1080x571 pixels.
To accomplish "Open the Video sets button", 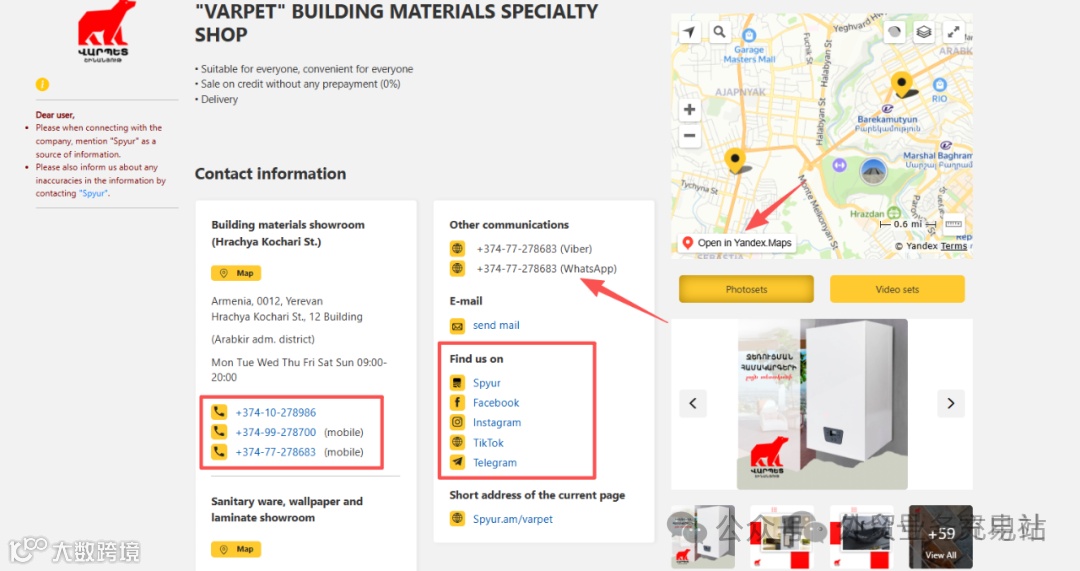I will (x=897, y=289).
